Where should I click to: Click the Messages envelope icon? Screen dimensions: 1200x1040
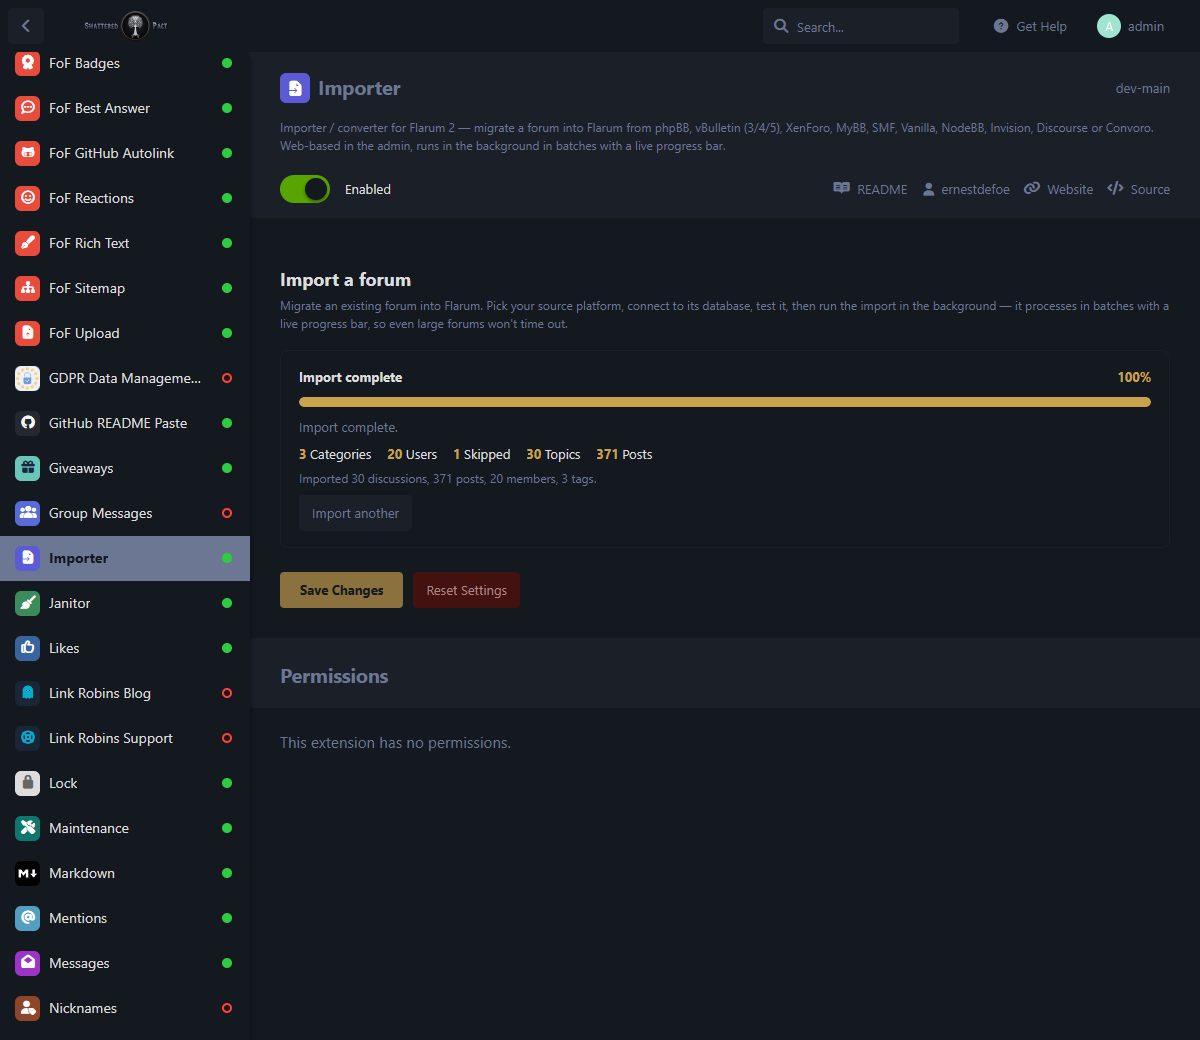tap(28, 963)
